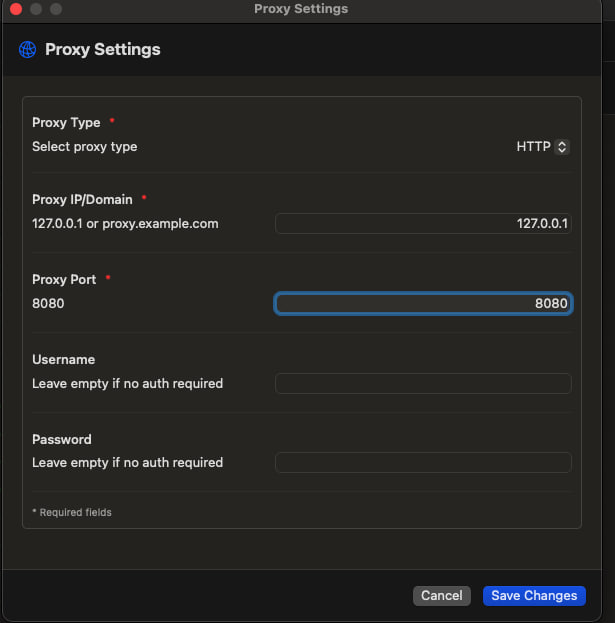Click the globe icon beside Proxy Settings heading
Viewport: 615px width, 623px height.
click(x=28, y=49)
